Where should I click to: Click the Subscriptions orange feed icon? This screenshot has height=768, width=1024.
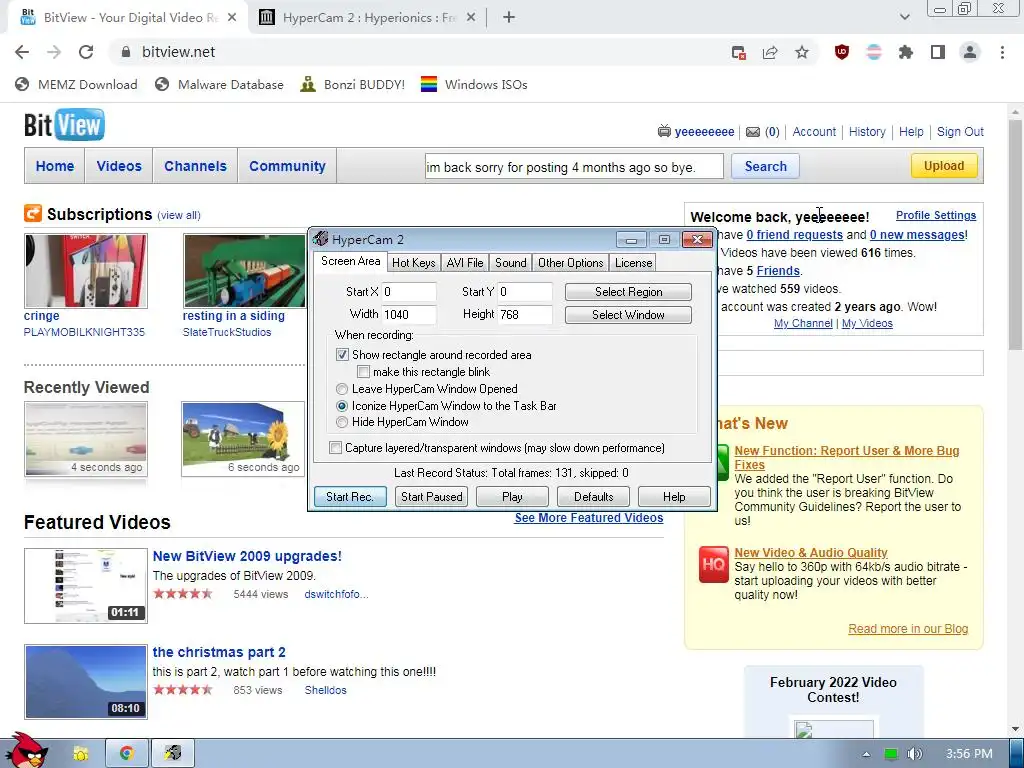pyautogui.click(x=33, y=213)
